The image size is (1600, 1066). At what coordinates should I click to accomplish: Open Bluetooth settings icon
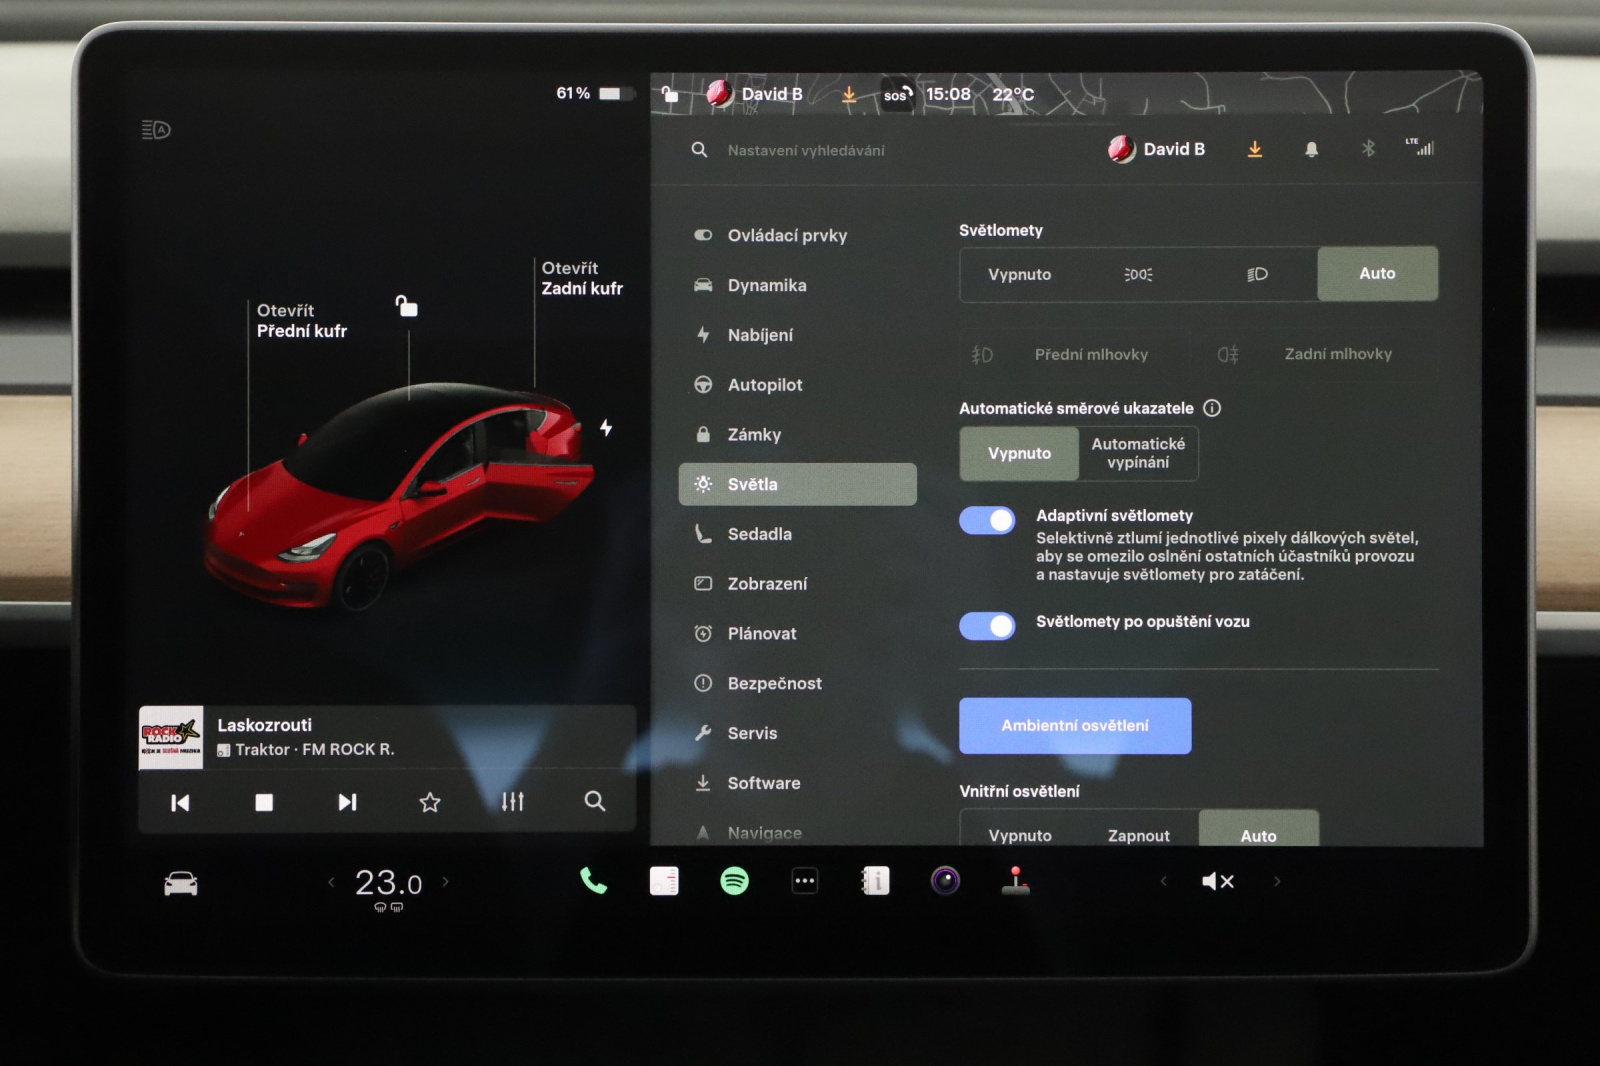1368,149
